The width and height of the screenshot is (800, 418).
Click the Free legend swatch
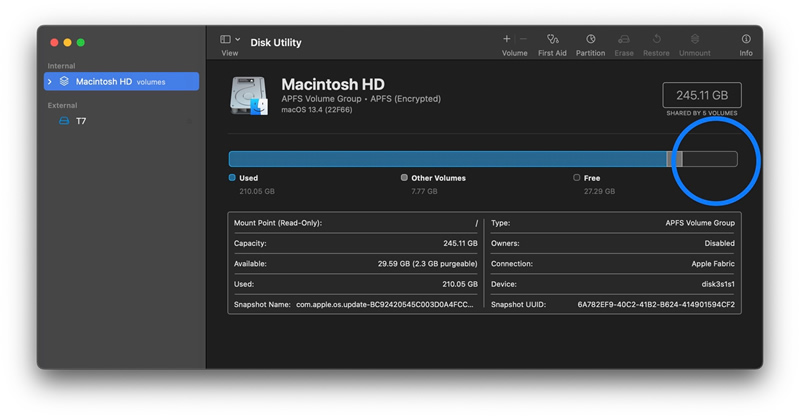click(x=577, y=178)
